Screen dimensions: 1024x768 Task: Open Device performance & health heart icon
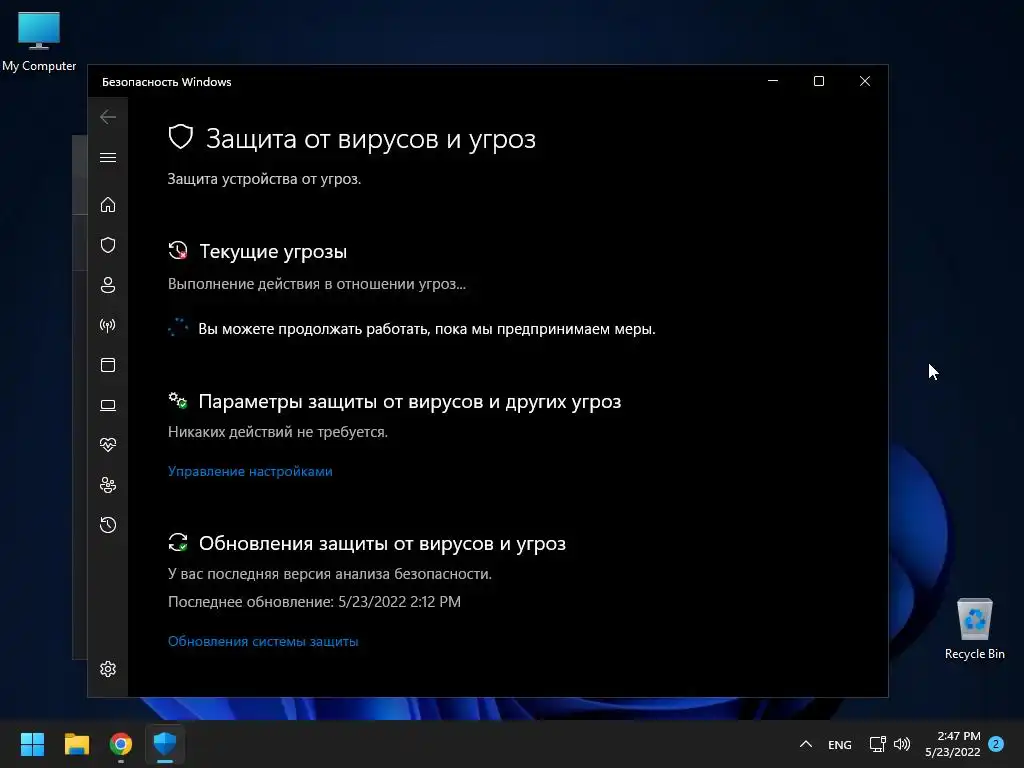click(108, 445)
